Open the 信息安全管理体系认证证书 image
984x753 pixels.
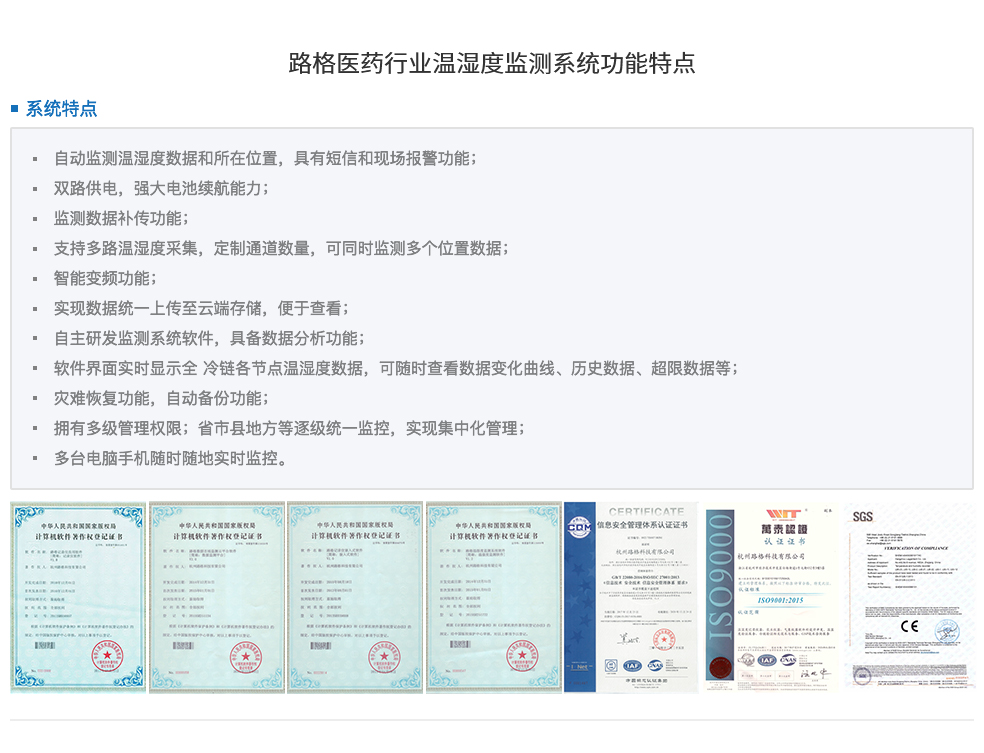tap(631, 597)
